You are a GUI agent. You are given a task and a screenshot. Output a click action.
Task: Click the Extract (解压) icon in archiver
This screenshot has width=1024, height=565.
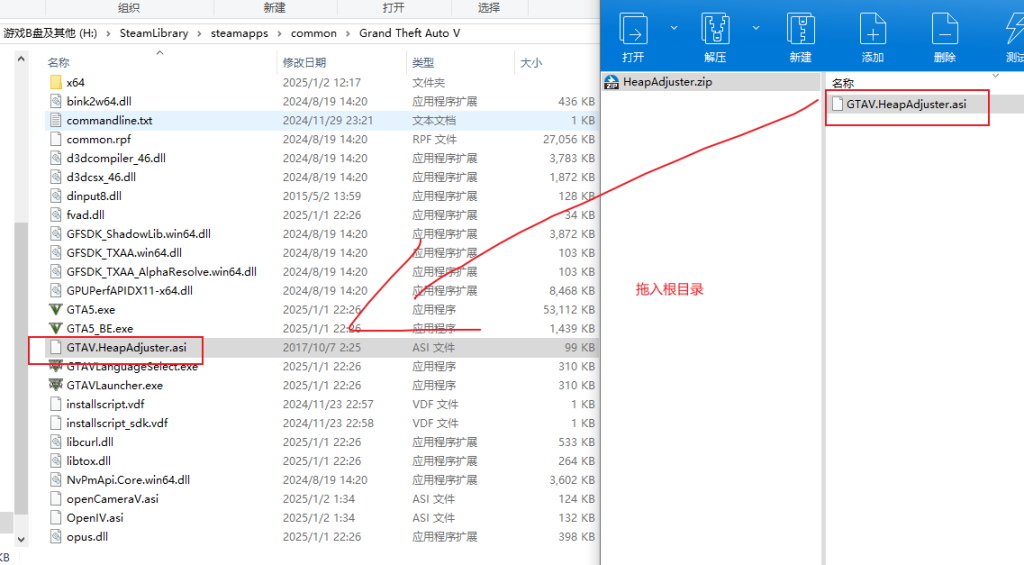point(715,29)
